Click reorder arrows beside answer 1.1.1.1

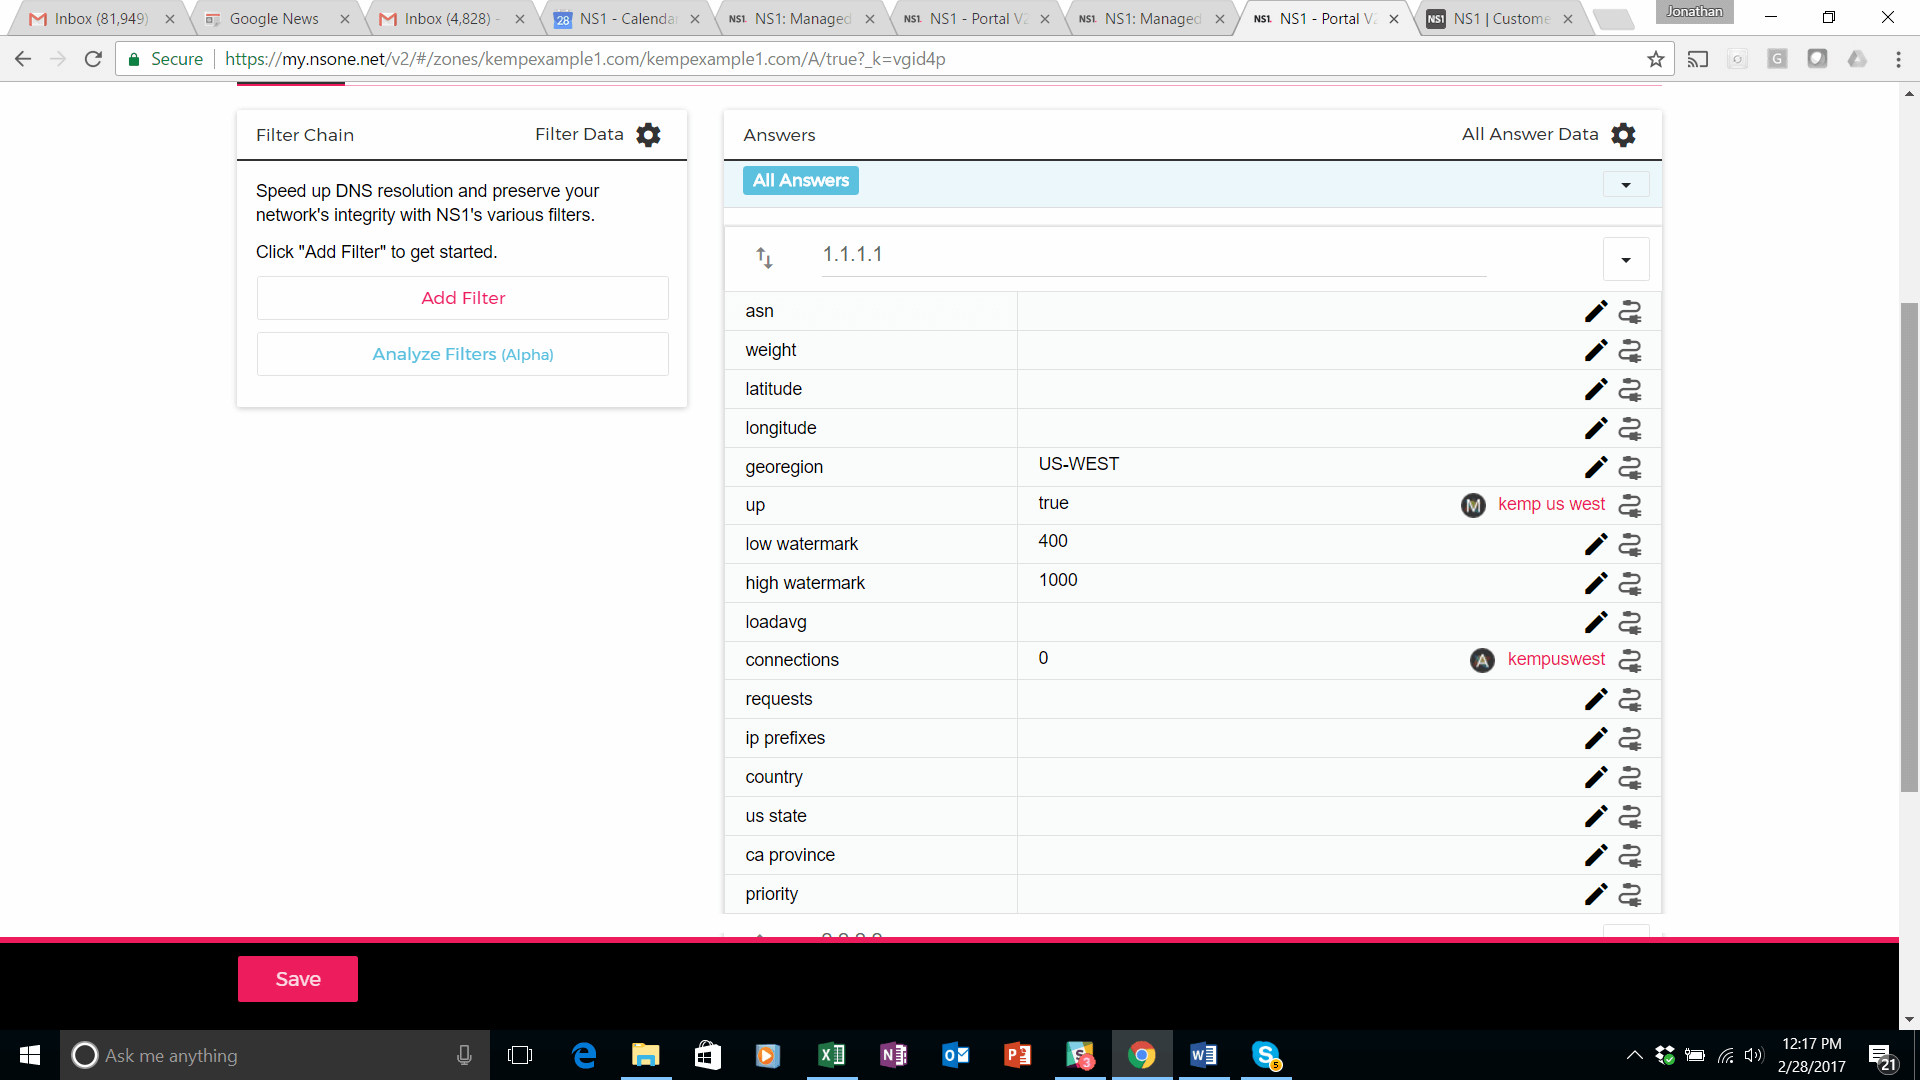tap(764, 258)
